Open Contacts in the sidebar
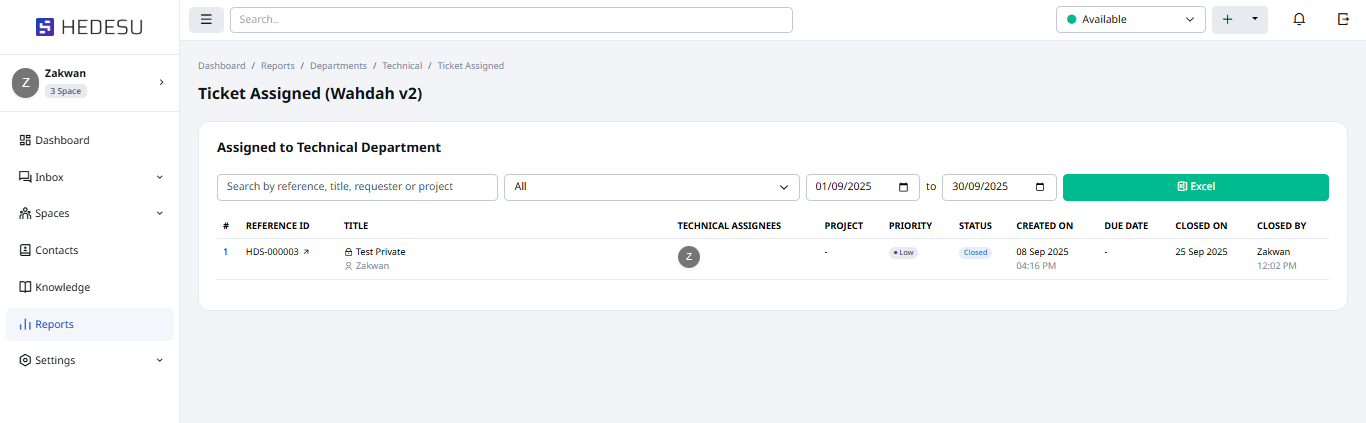Viewport: 1366px width, 423px height. pyautogui.click(x=56, y=250)
